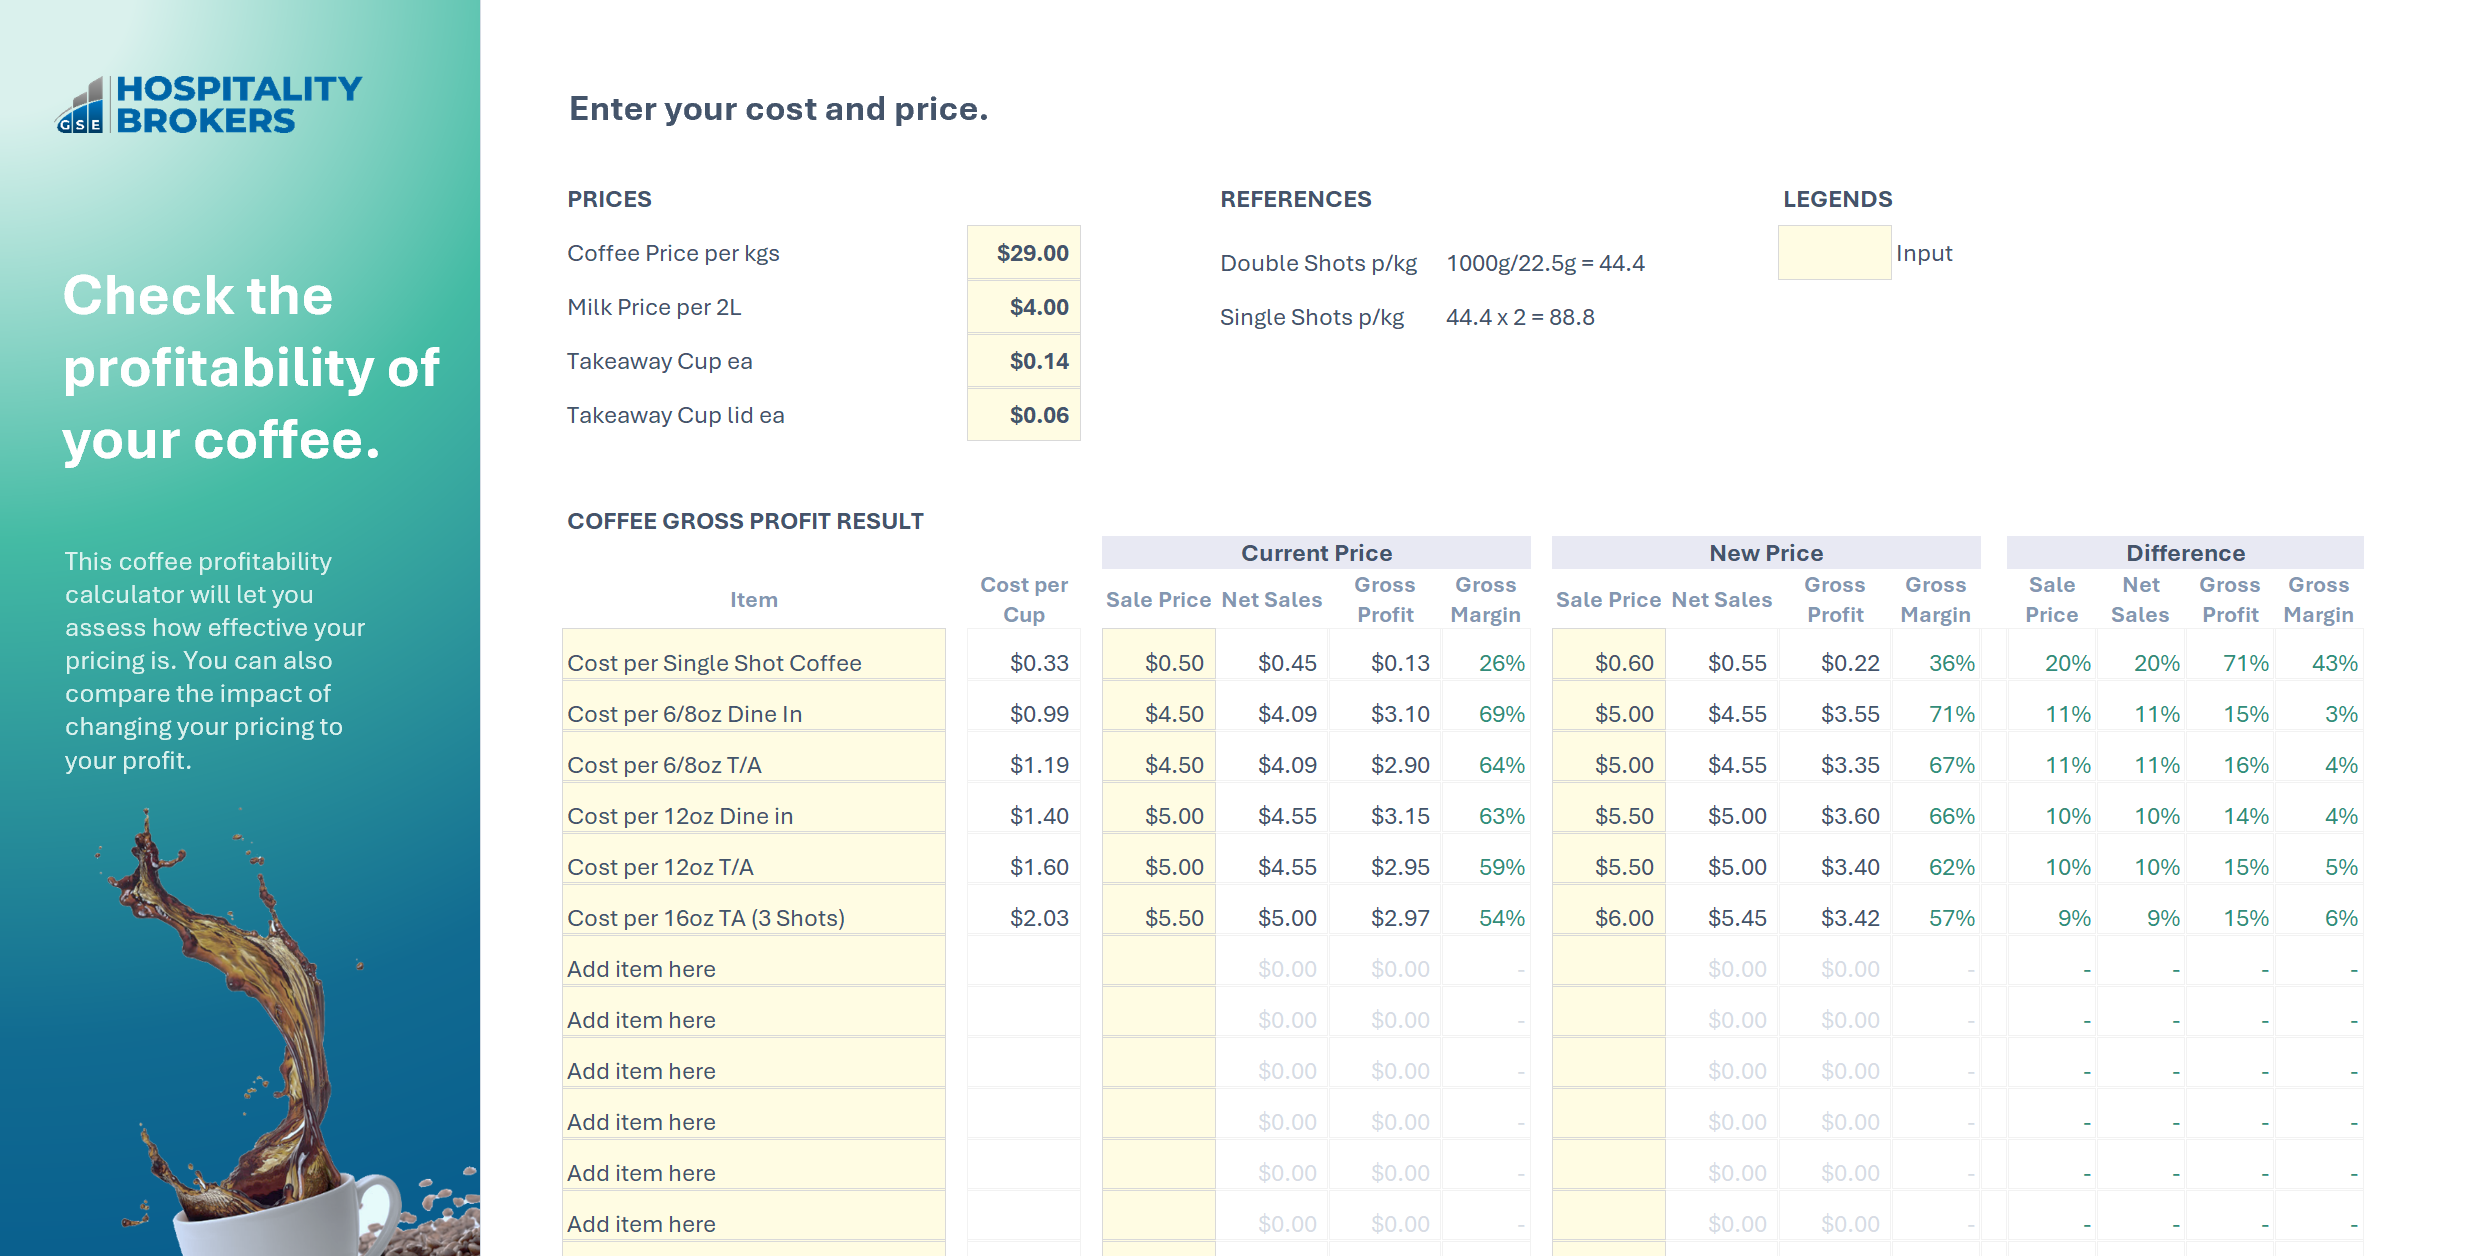The image size is (2474, 1256).
Task: Click the first Add item here row
Action: [x=754, y=961]
